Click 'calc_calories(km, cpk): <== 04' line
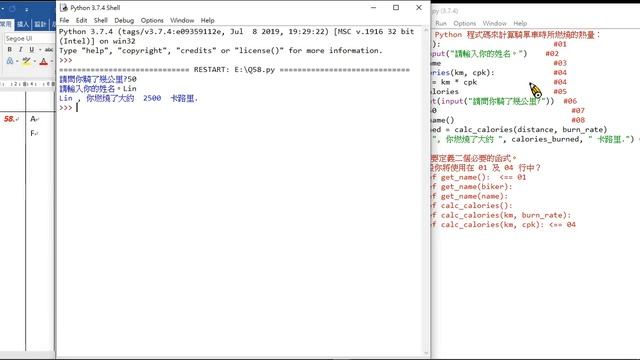 508,224
